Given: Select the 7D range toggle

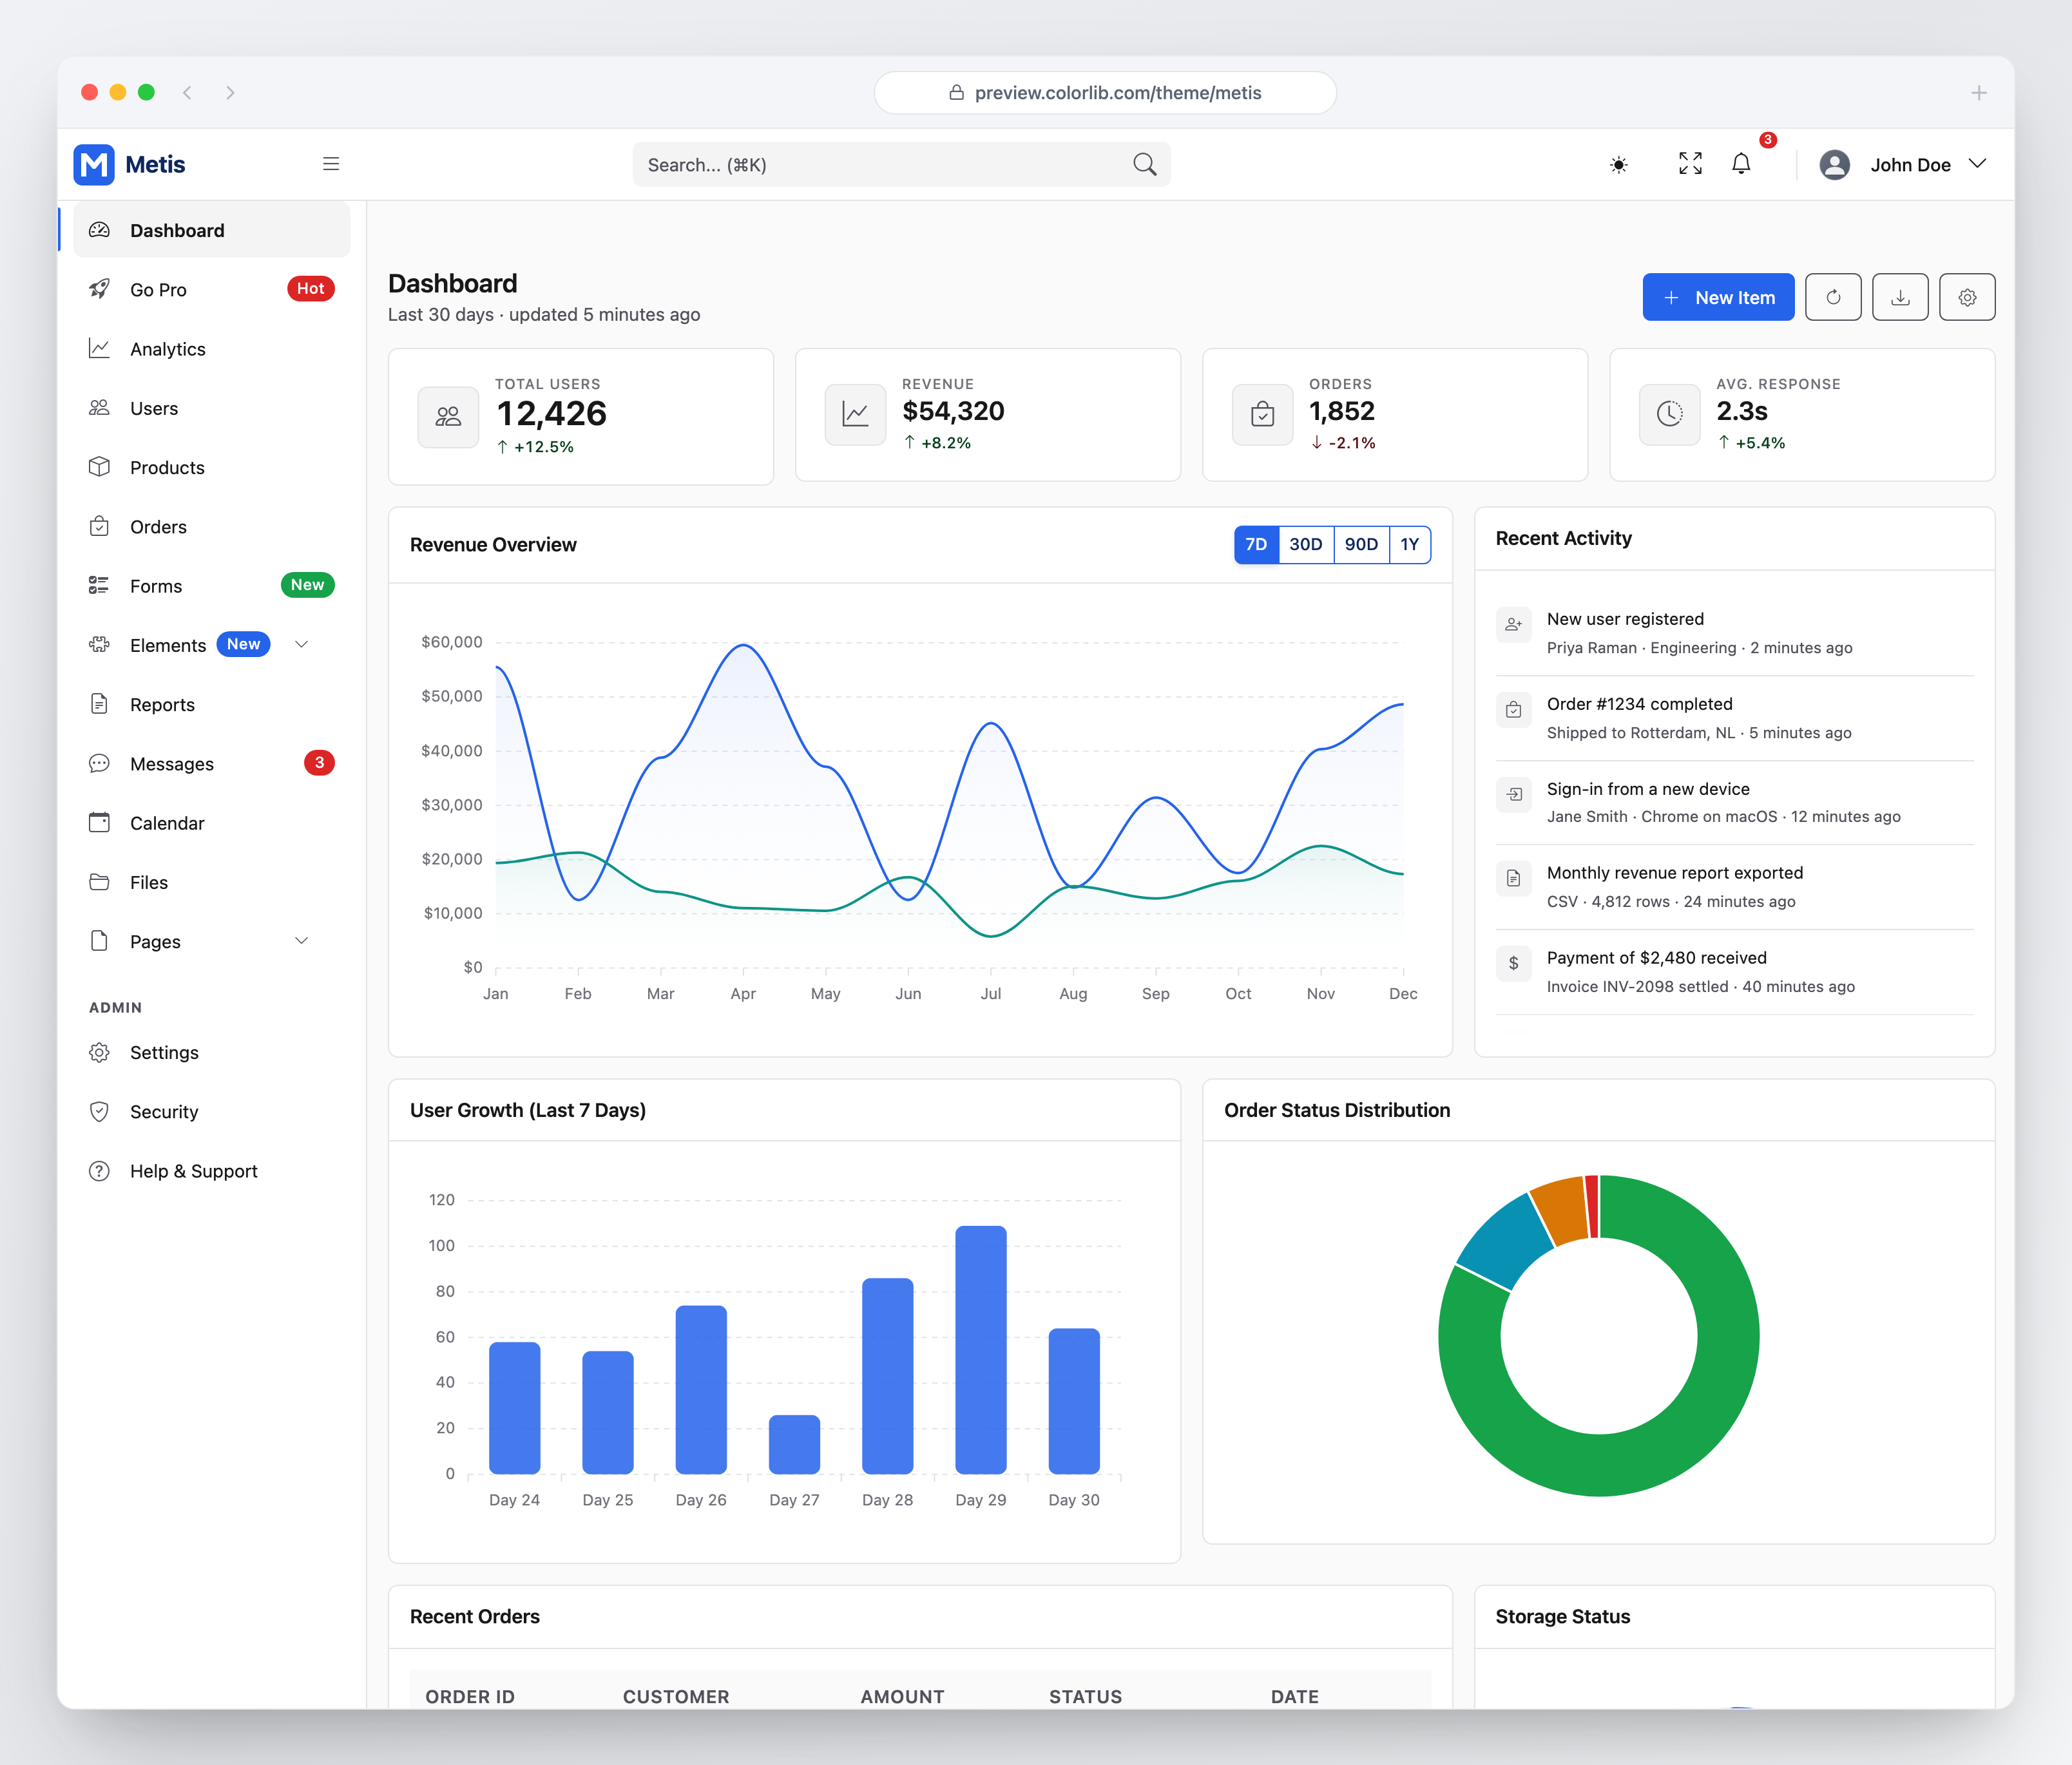Looking at the screenshot, I should point(1256,544).
